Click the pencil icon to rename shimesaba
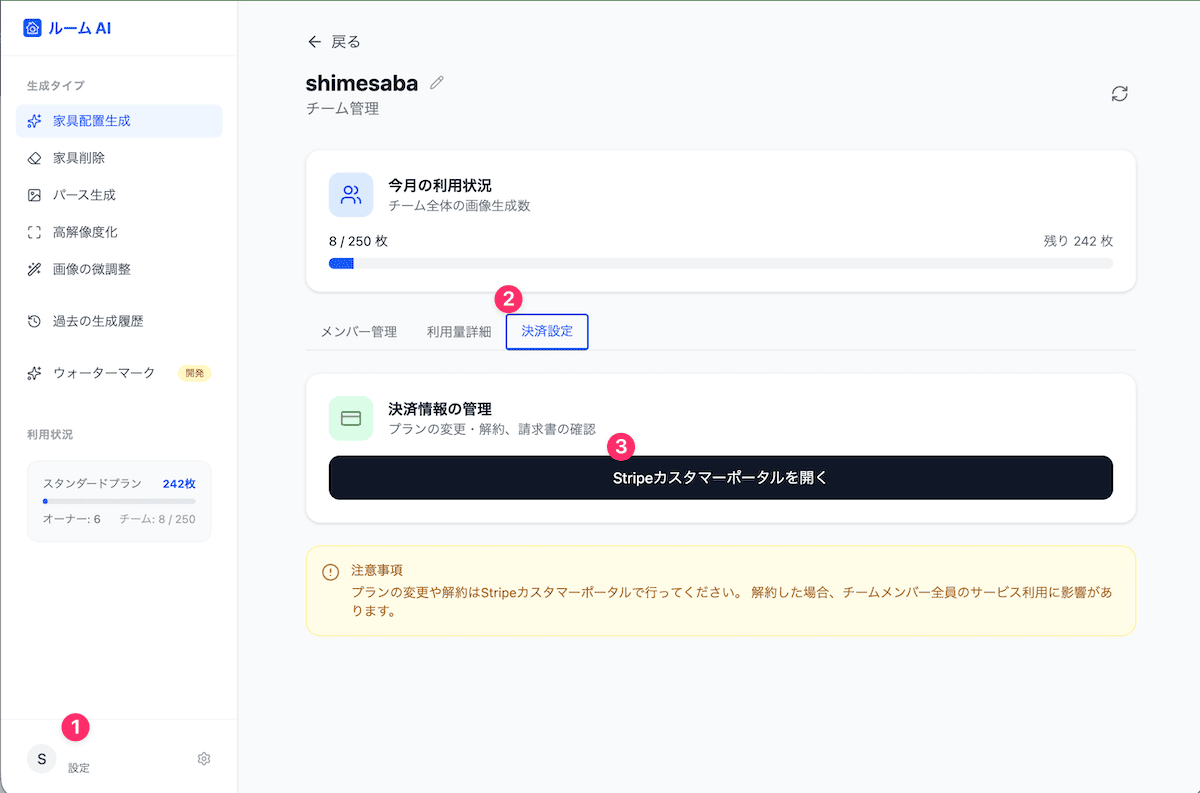Image resolution: width=1200 pixels, height=793 pixels. pos(436,83)
